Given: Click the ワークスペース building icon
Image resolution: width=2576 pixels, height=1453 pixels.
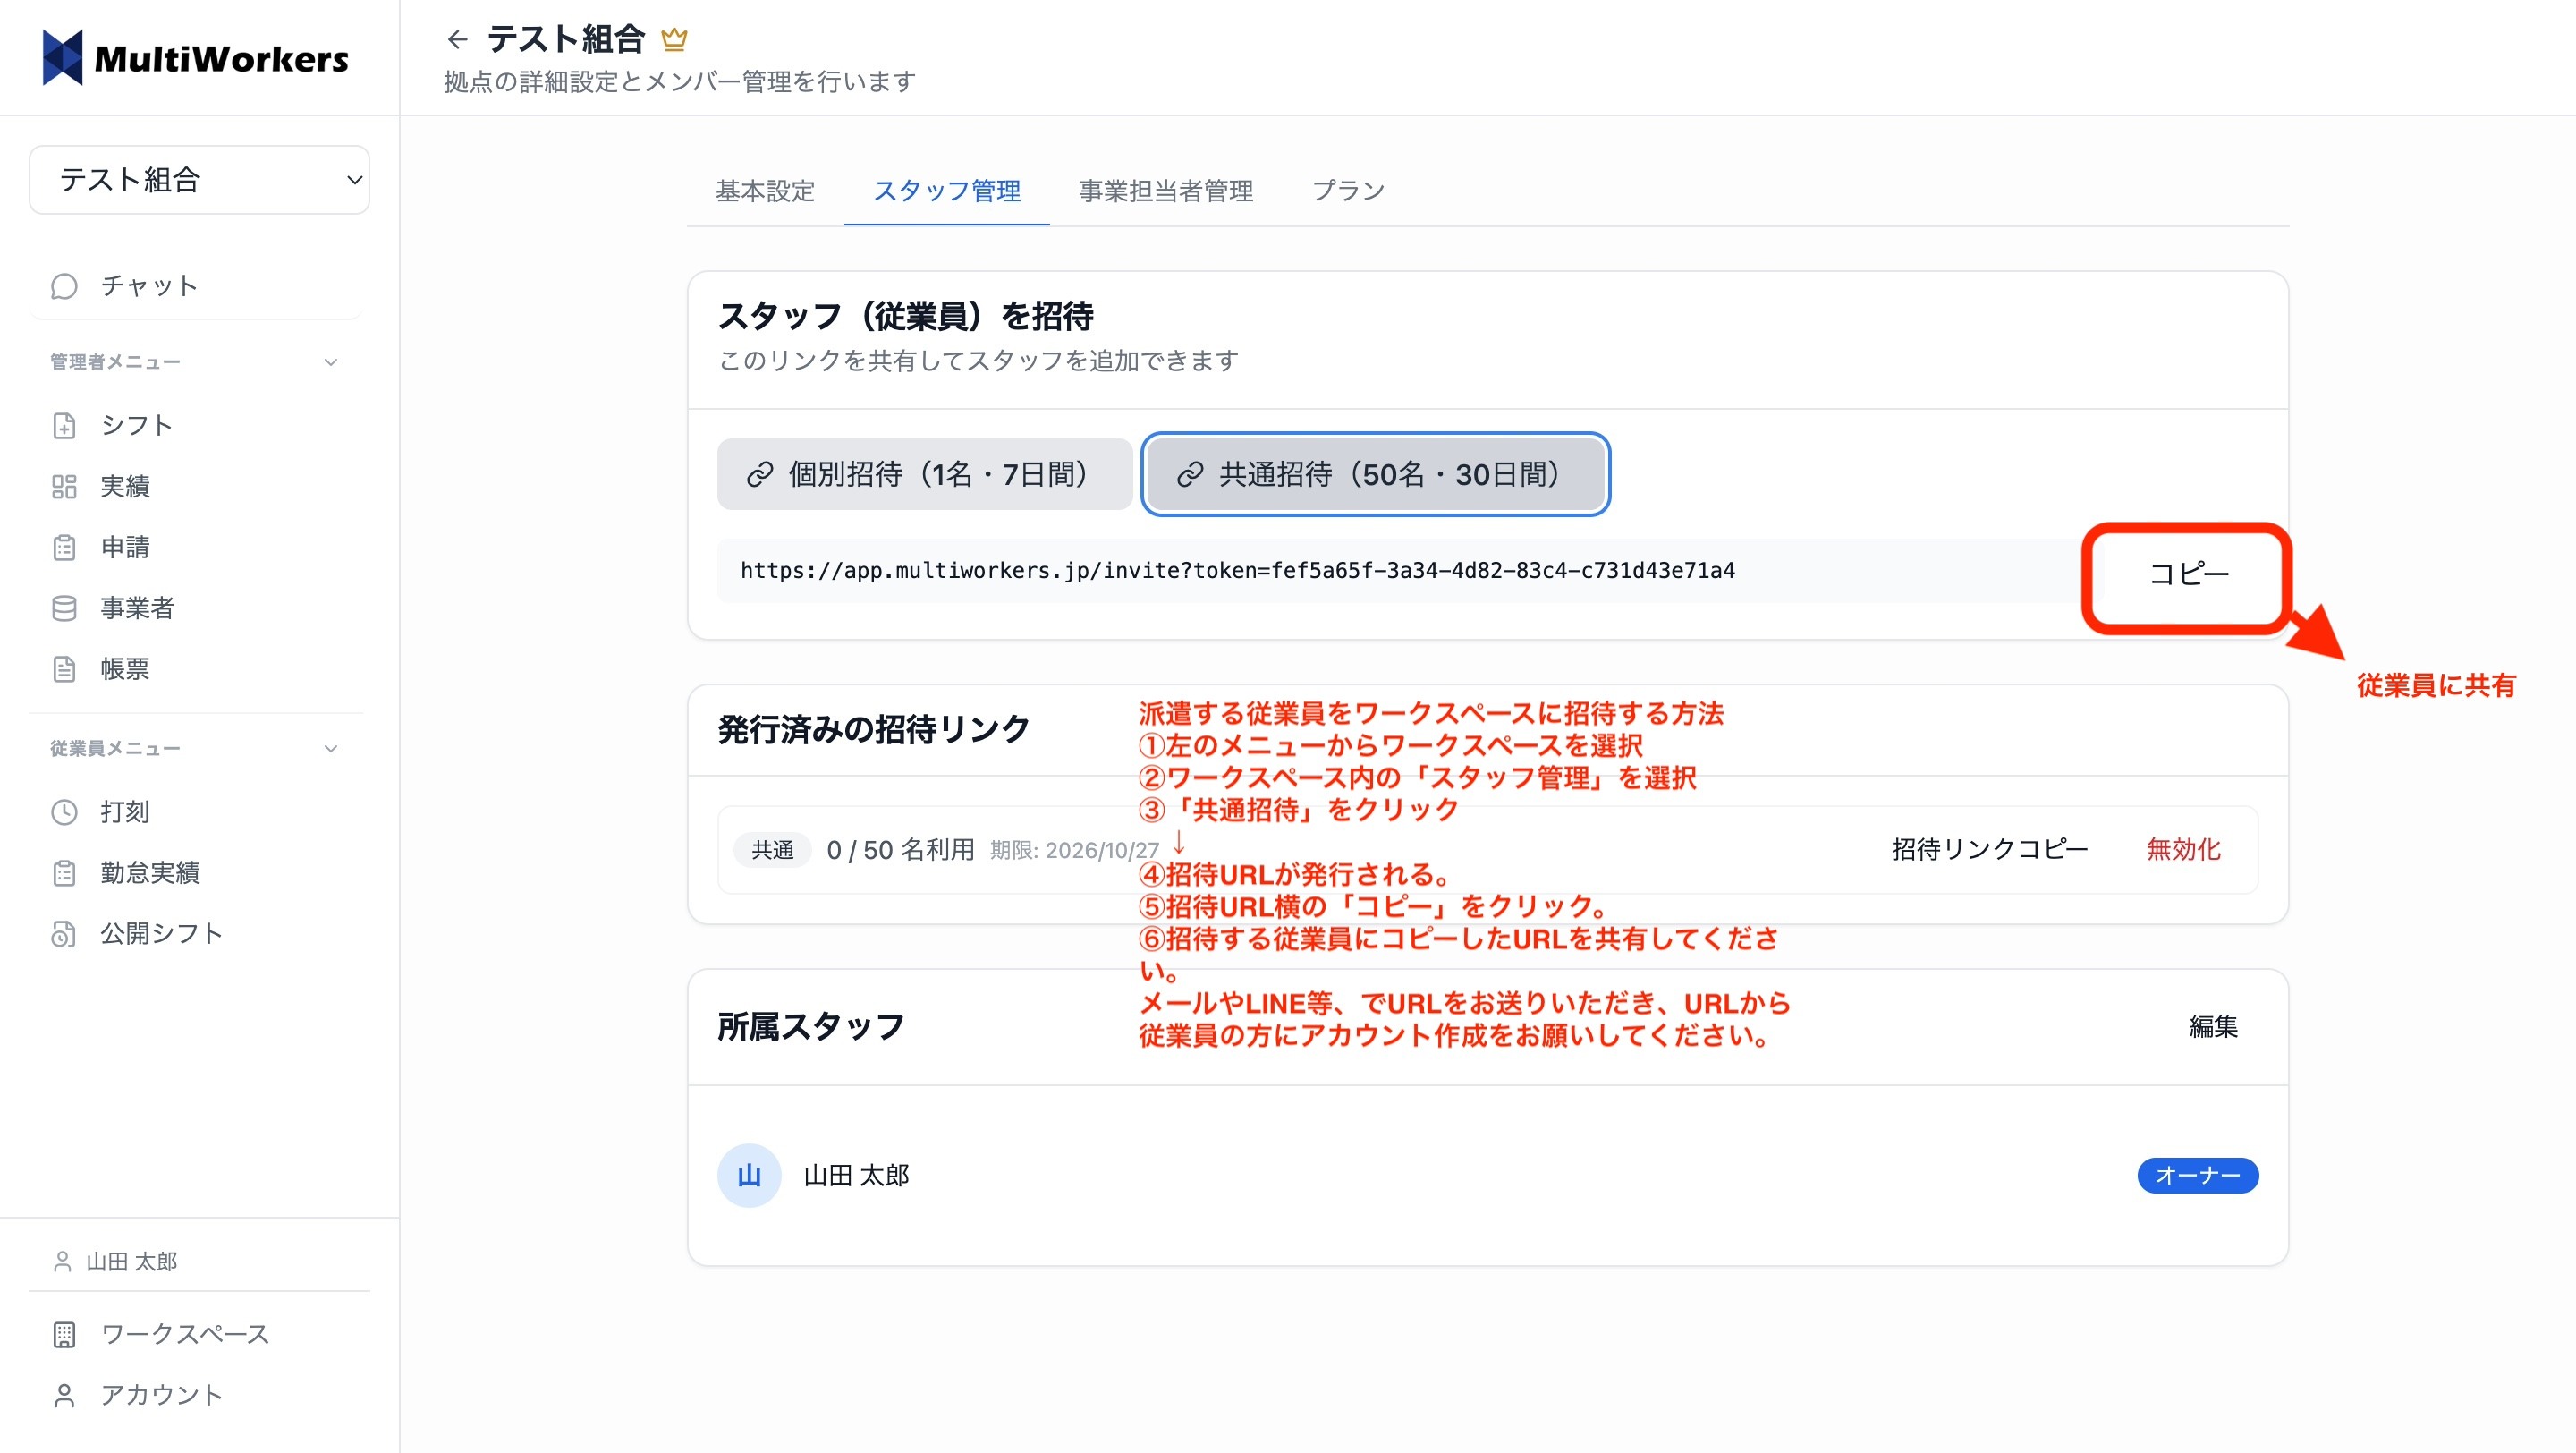Looking at the screenshot, I should tap(64, 1334).
